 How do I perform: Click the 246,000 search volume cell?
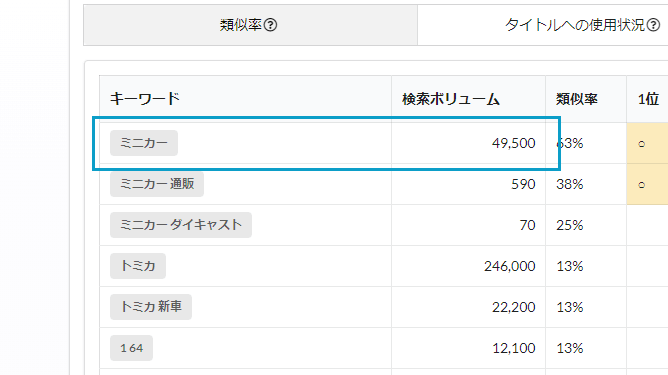[x=510, y=266]
